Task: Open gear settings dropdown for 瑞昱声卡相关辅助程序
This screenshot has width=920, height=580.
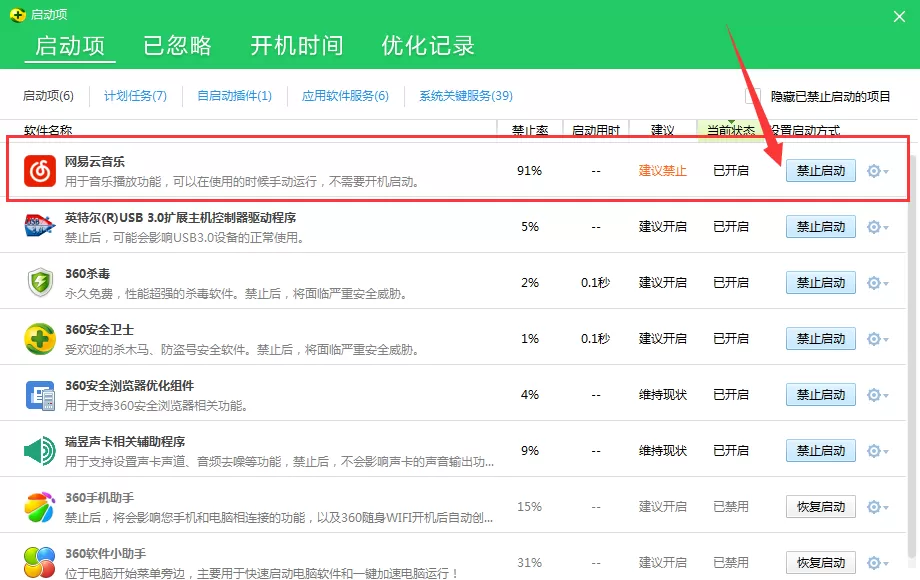Action: pyautogui.click(x=878, y=450)
